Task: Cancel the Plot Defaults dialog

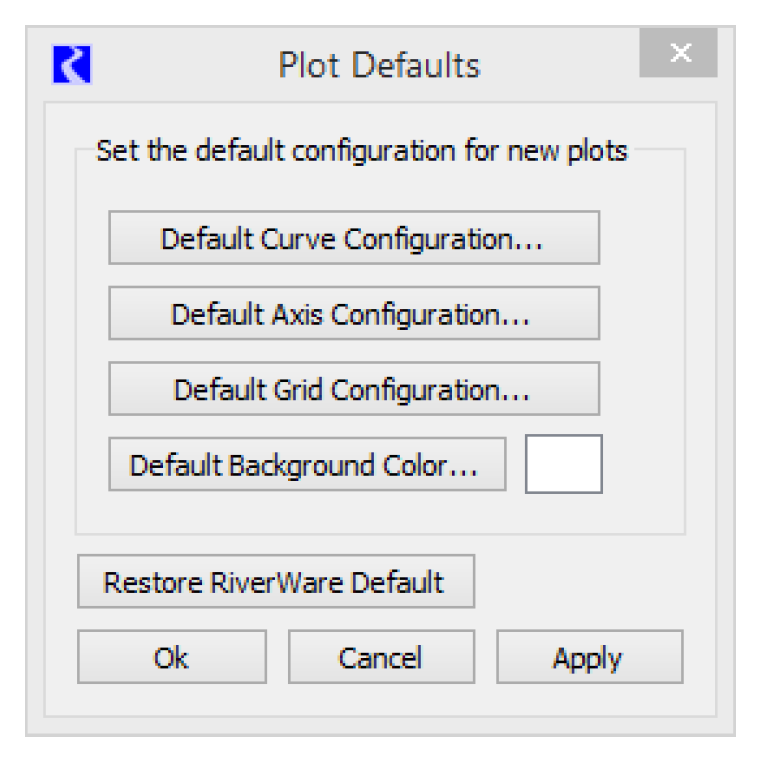Action: point(380,657)
